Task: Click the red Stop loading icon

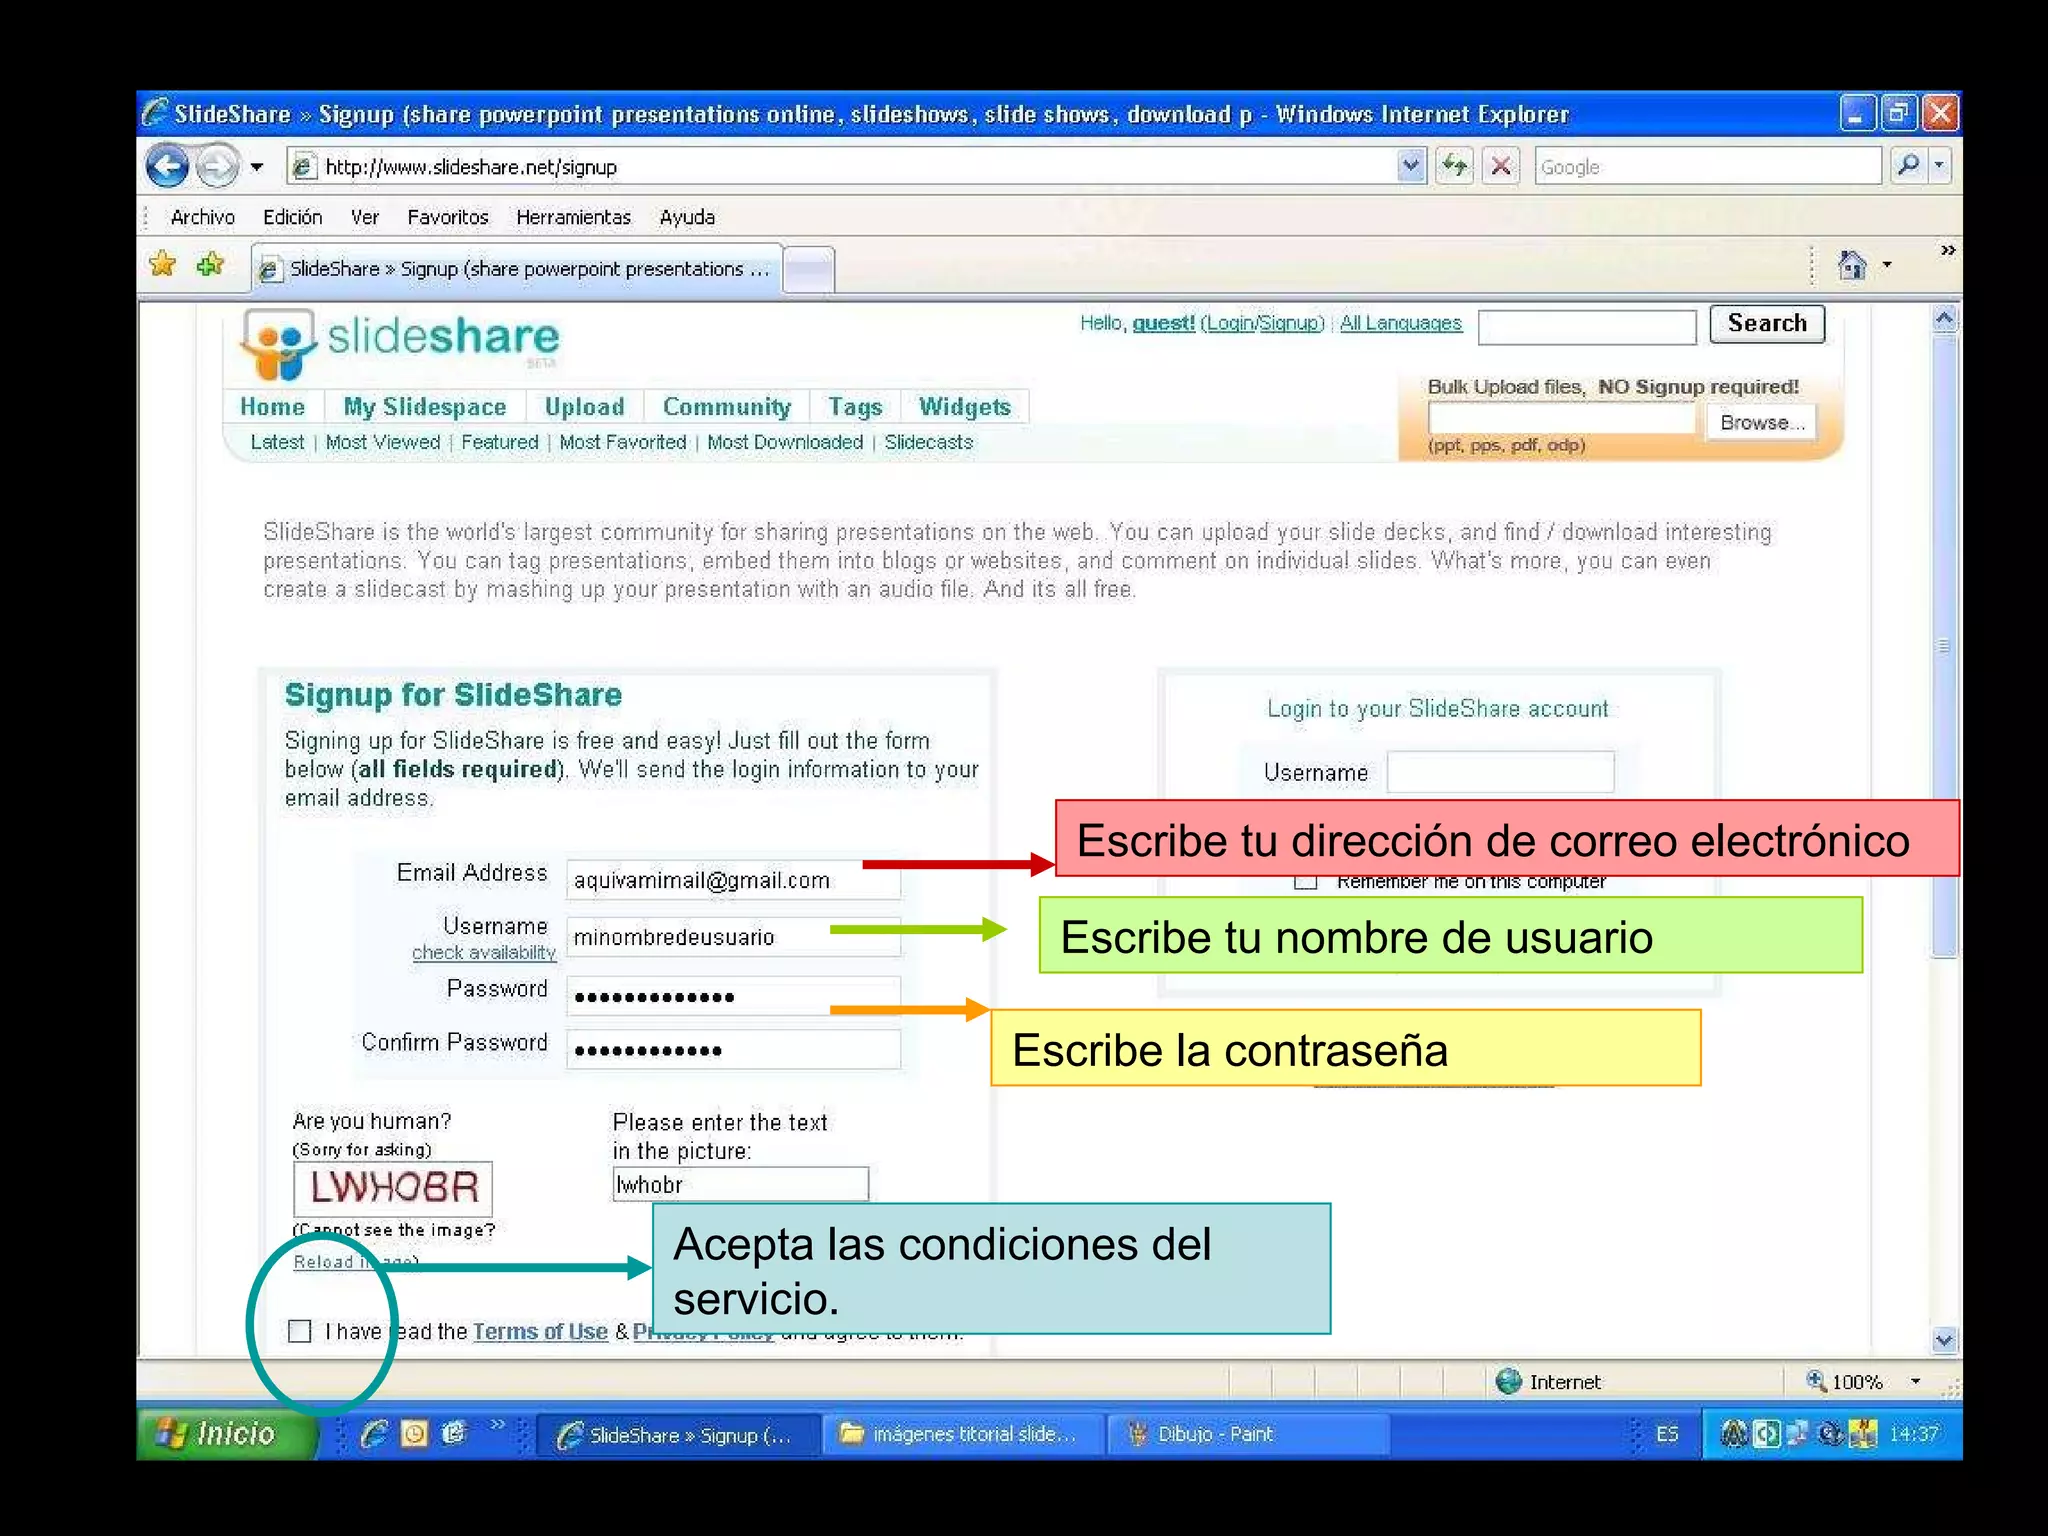Action: 1500,166
